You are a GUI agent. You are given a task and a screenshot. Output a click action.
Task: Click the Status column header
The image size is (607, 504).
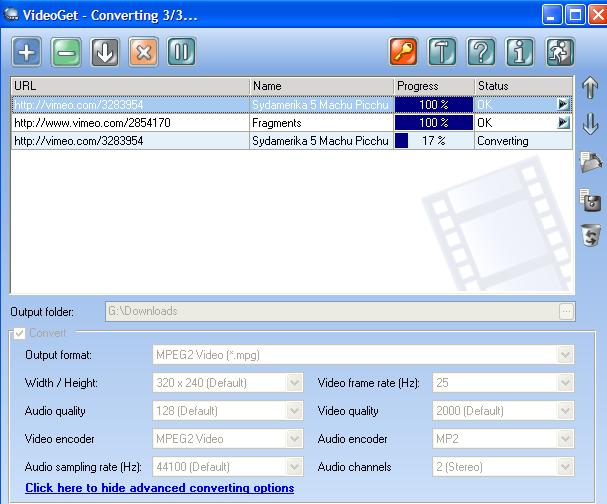click(523, 86)
